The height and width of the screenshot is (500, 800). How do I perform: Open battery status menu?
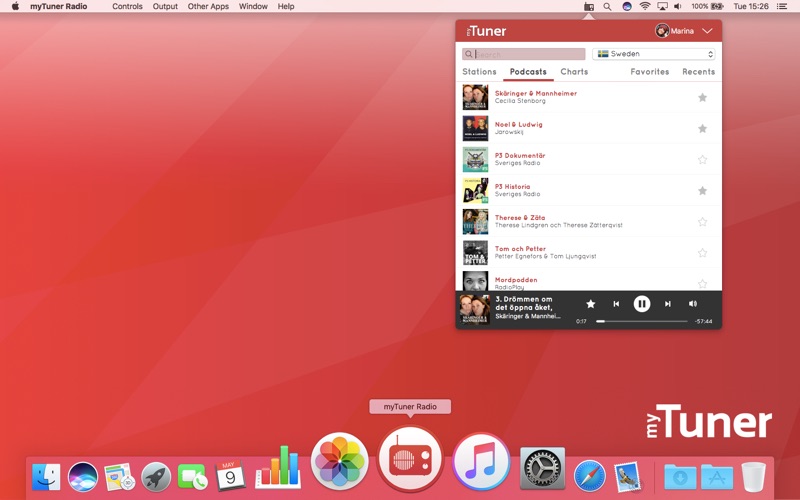point(708,7)
